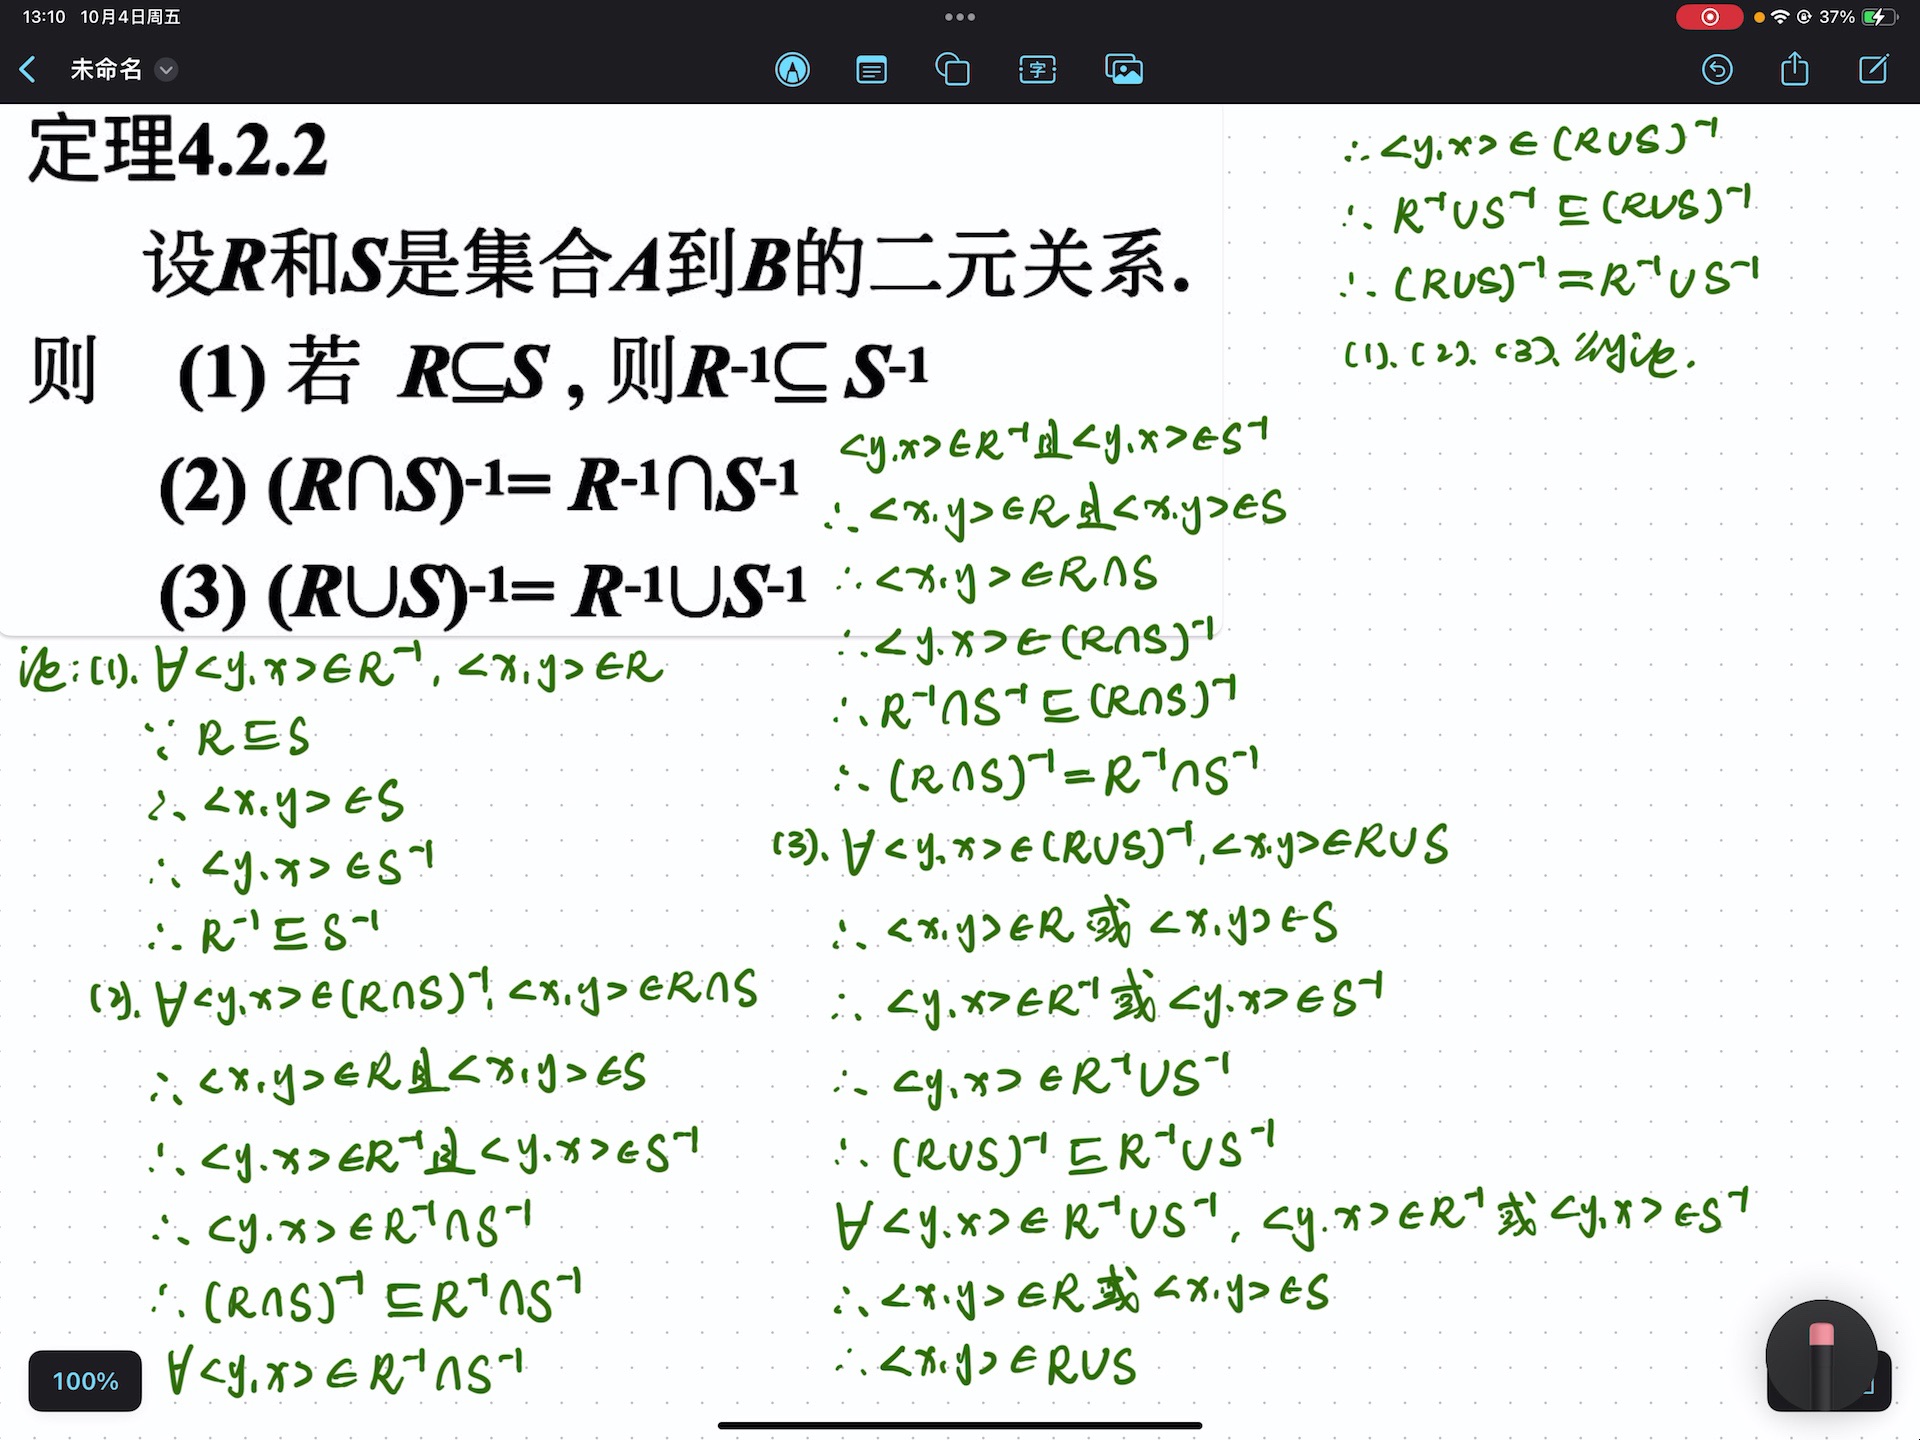The height and width of the screenshot is (1440, 1920).
Task: Tap the share icon
Action: (x=1795, y=68)
